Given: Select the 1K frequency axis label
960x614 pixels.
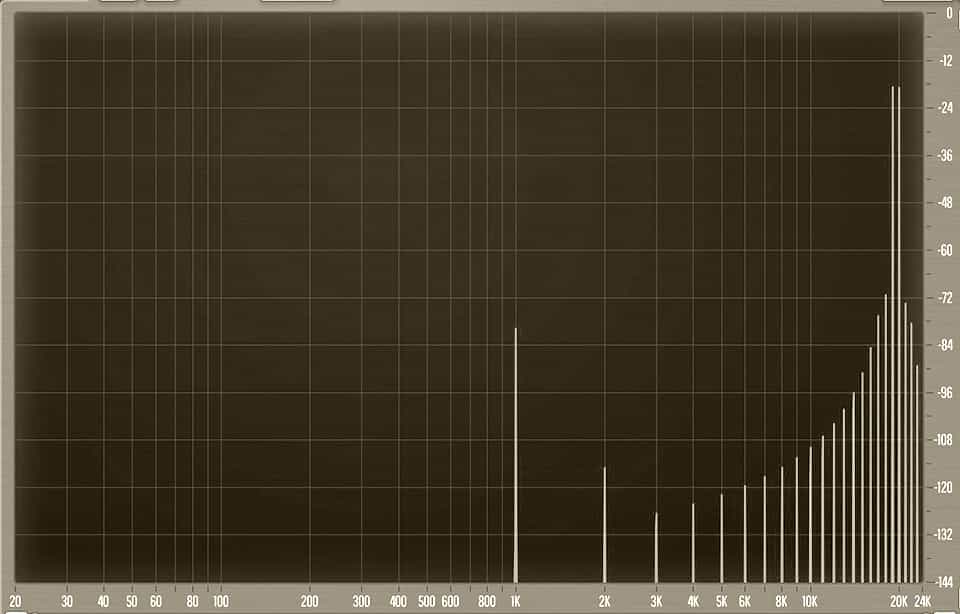Looking at the screenshot, I should click(x=515, y=601).
